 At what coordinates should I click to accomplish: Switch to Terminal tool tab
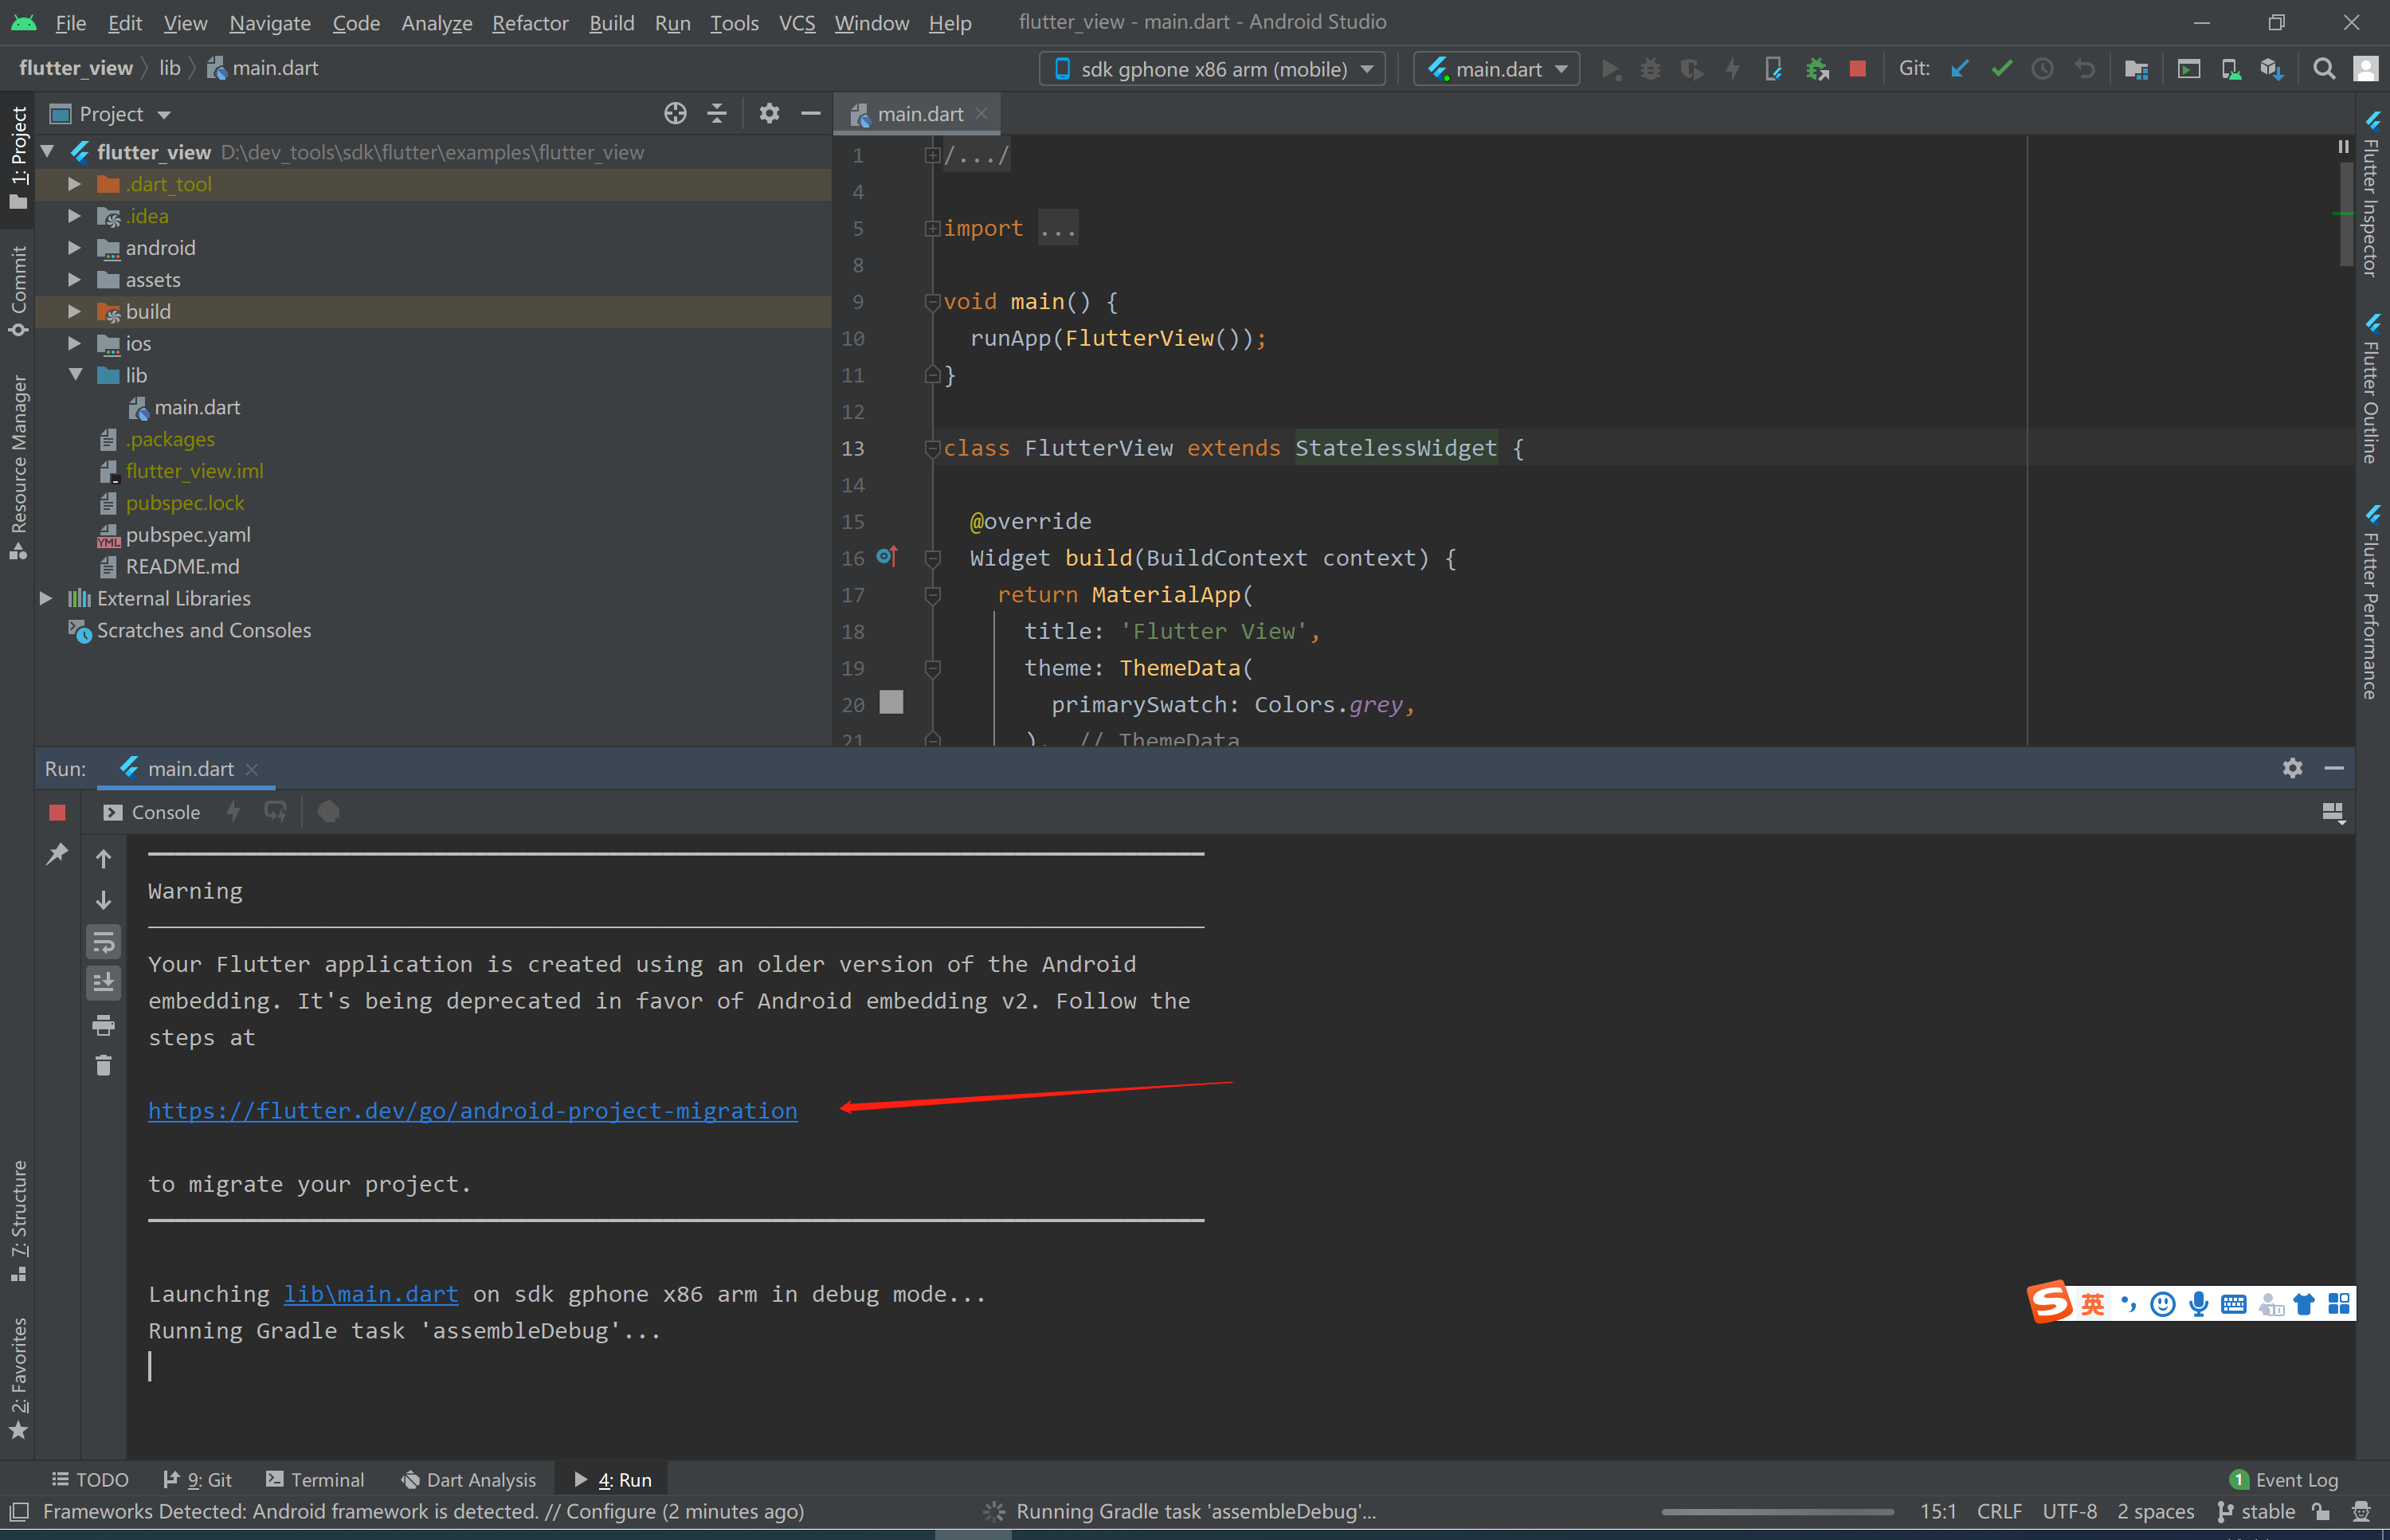pyautogui.click(x=315, y=1479)
